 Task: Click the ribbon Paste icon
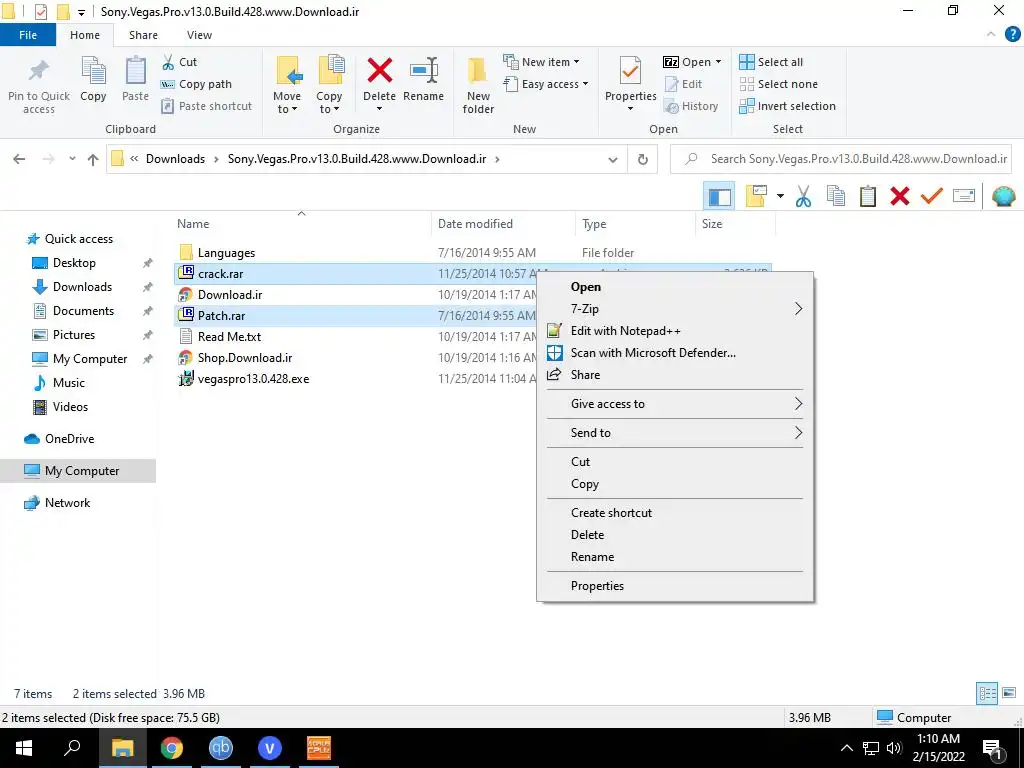click(135, 71)
